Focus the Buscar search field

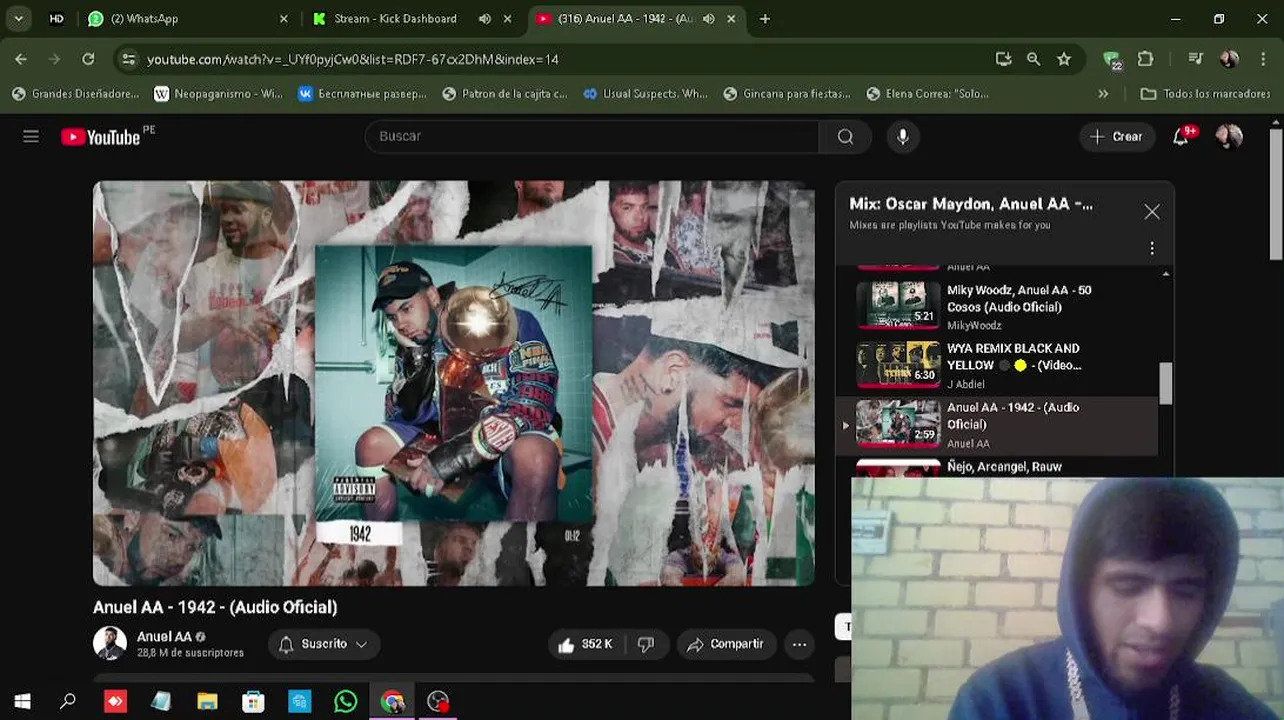(592, 137)
